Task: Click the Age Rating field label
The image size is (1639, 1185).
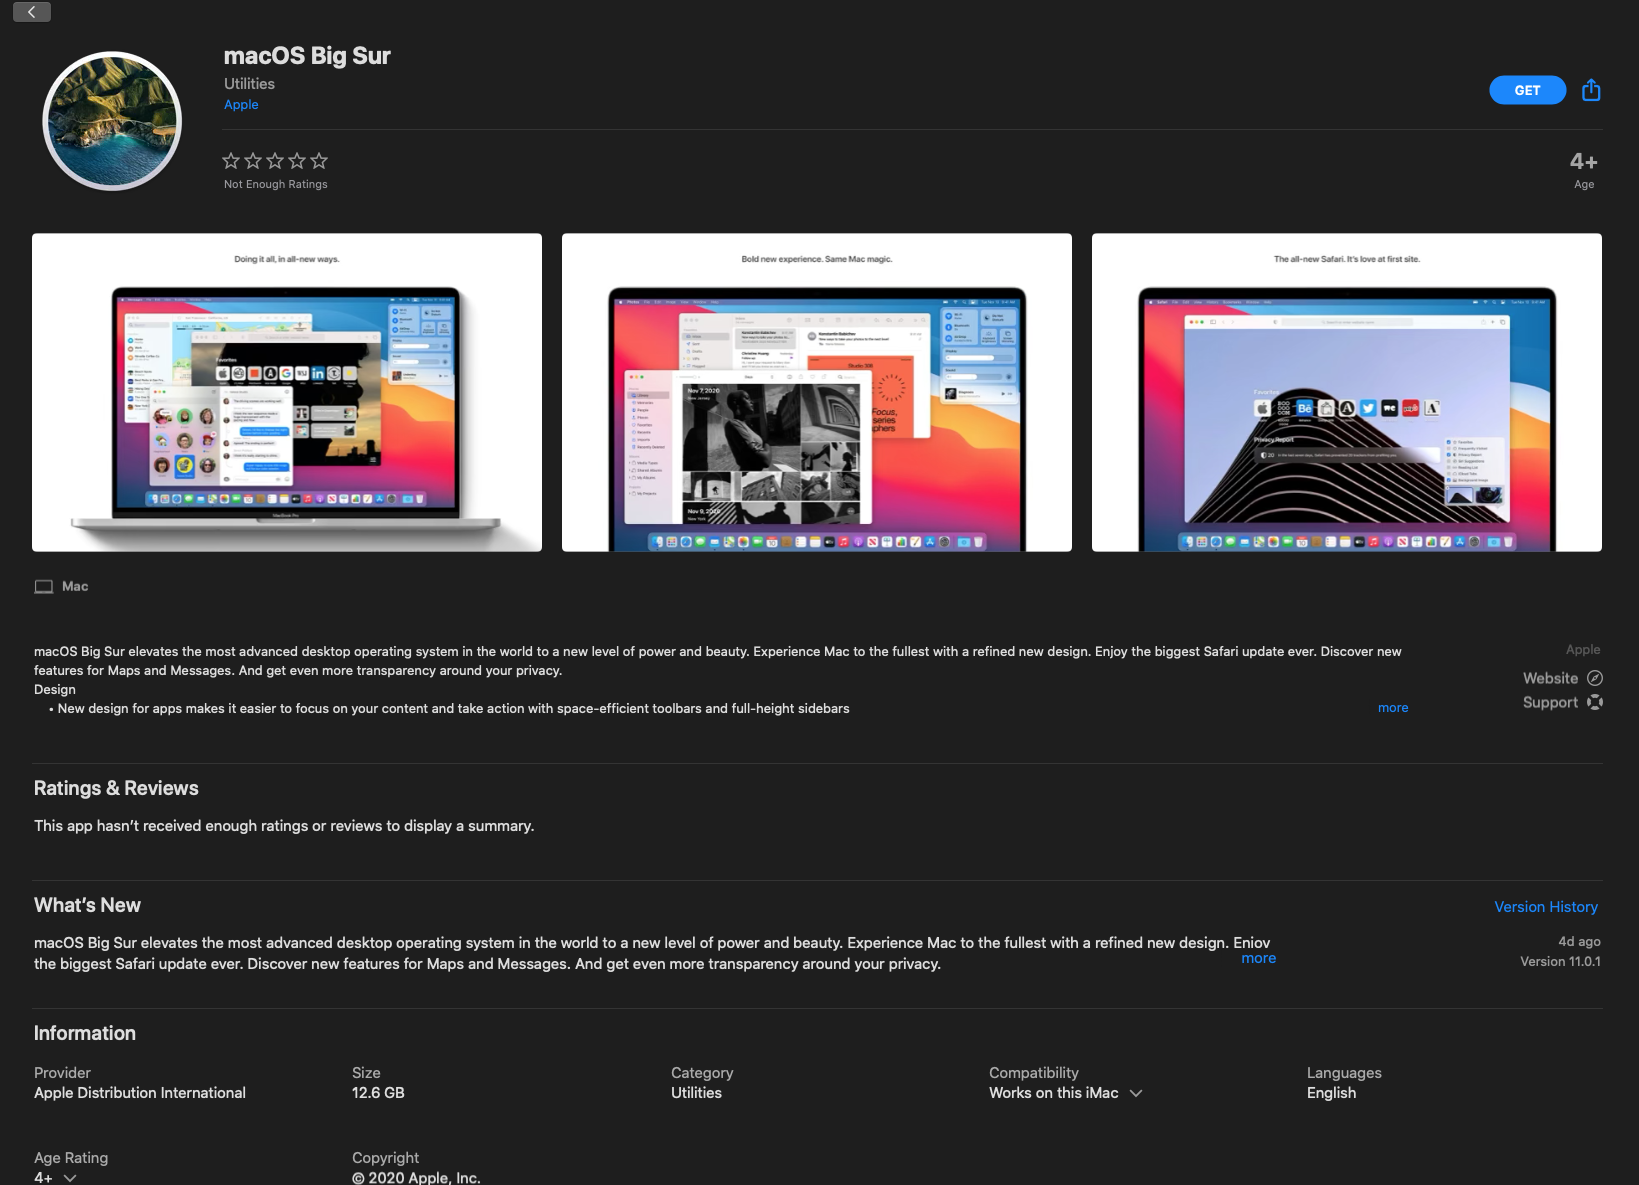Action: [71, 1158]
